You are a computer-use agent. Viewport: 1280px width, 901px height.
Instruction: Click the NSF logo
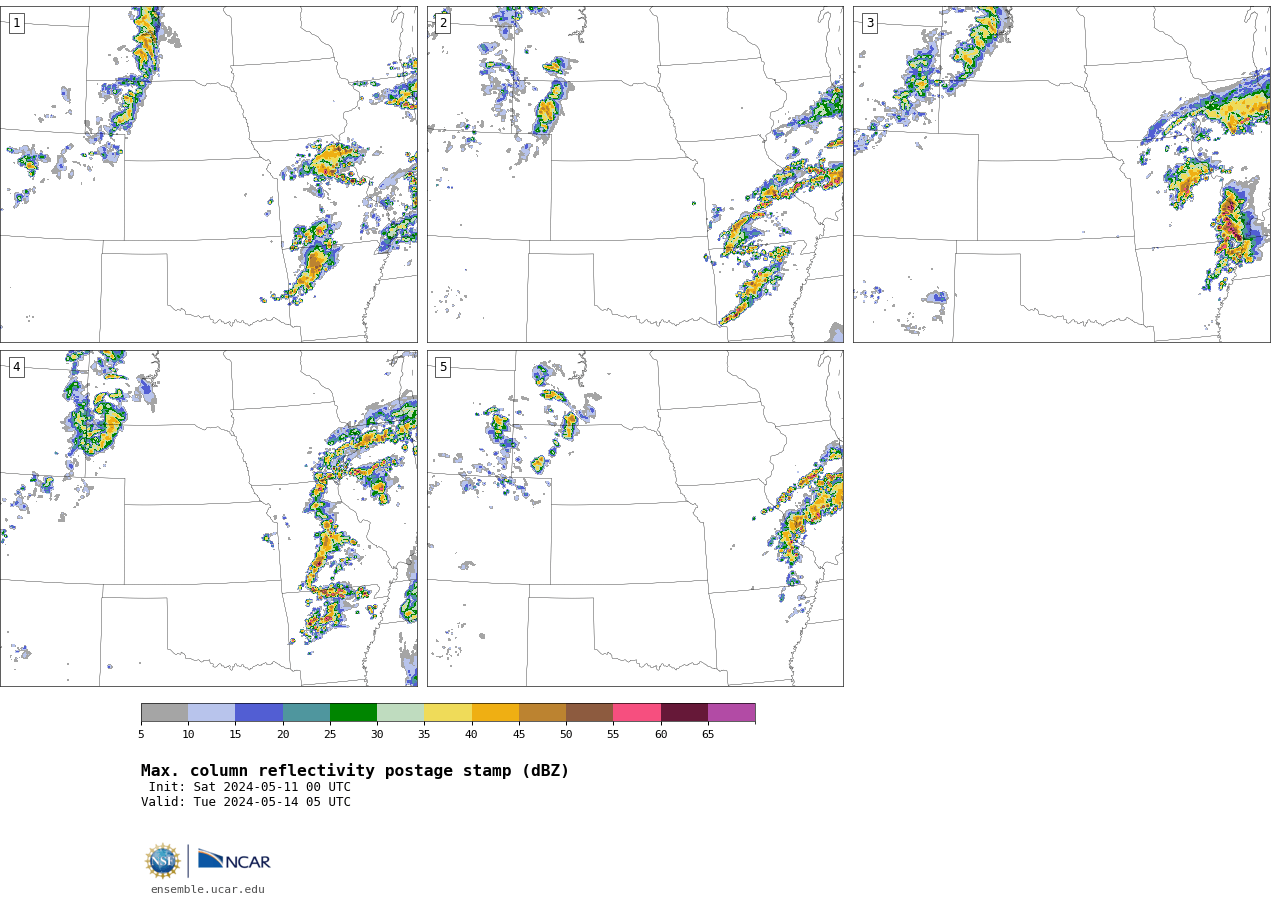coord(163,861)
